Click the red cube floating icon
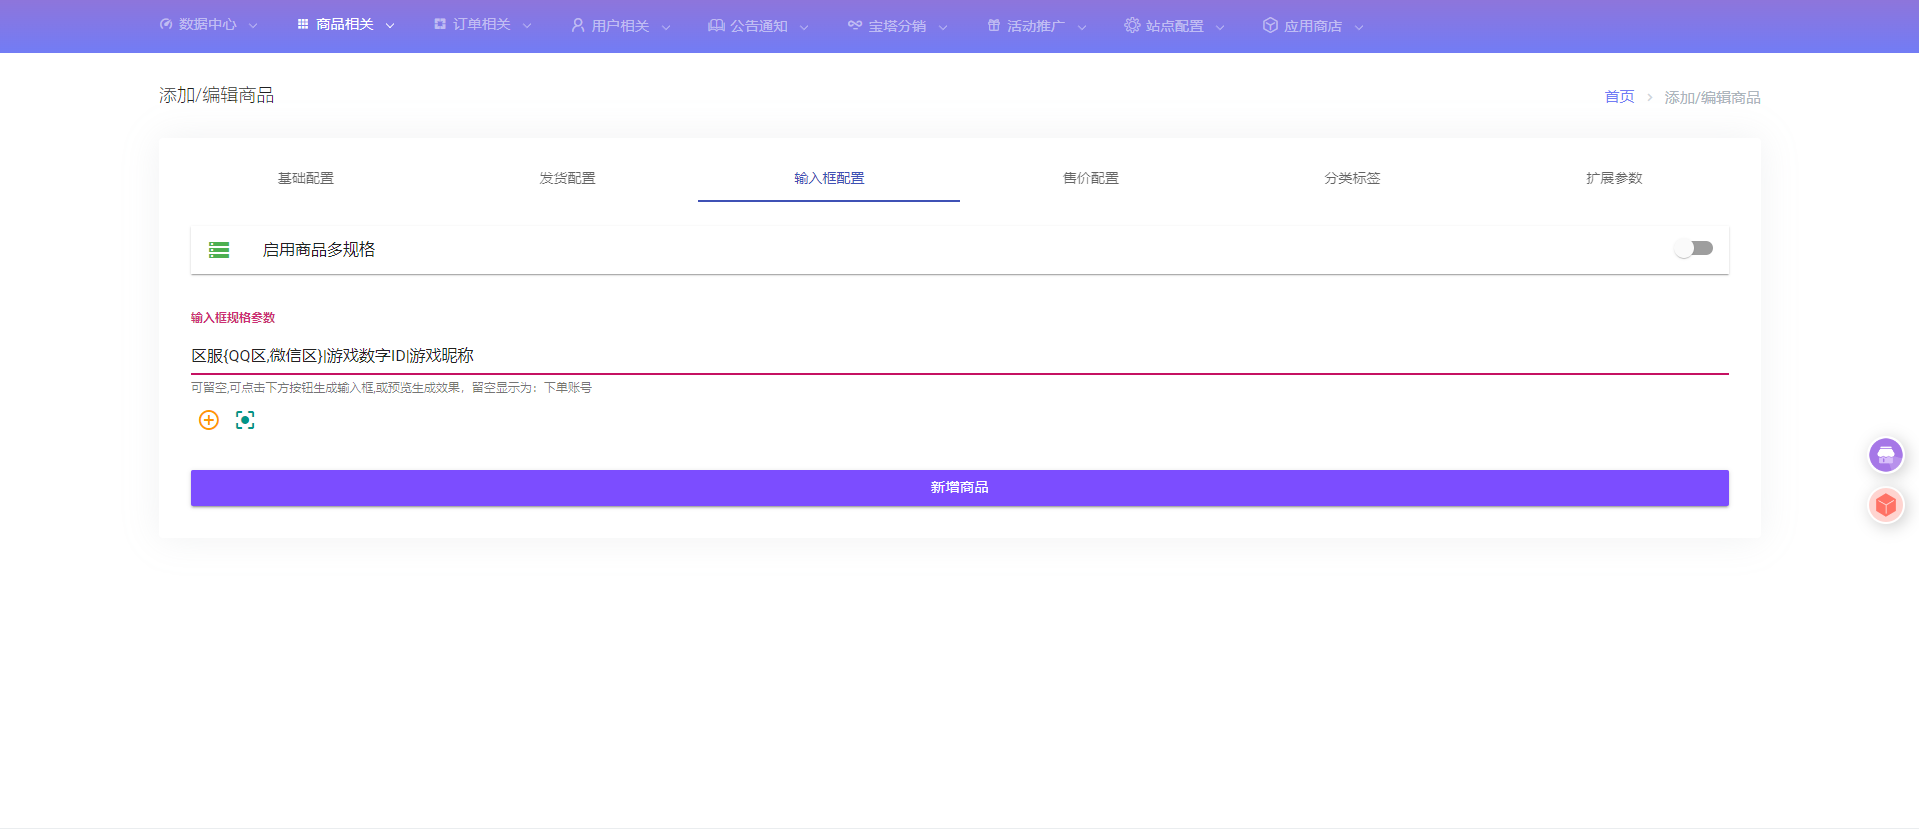1919x837 pixels. 1885,505
